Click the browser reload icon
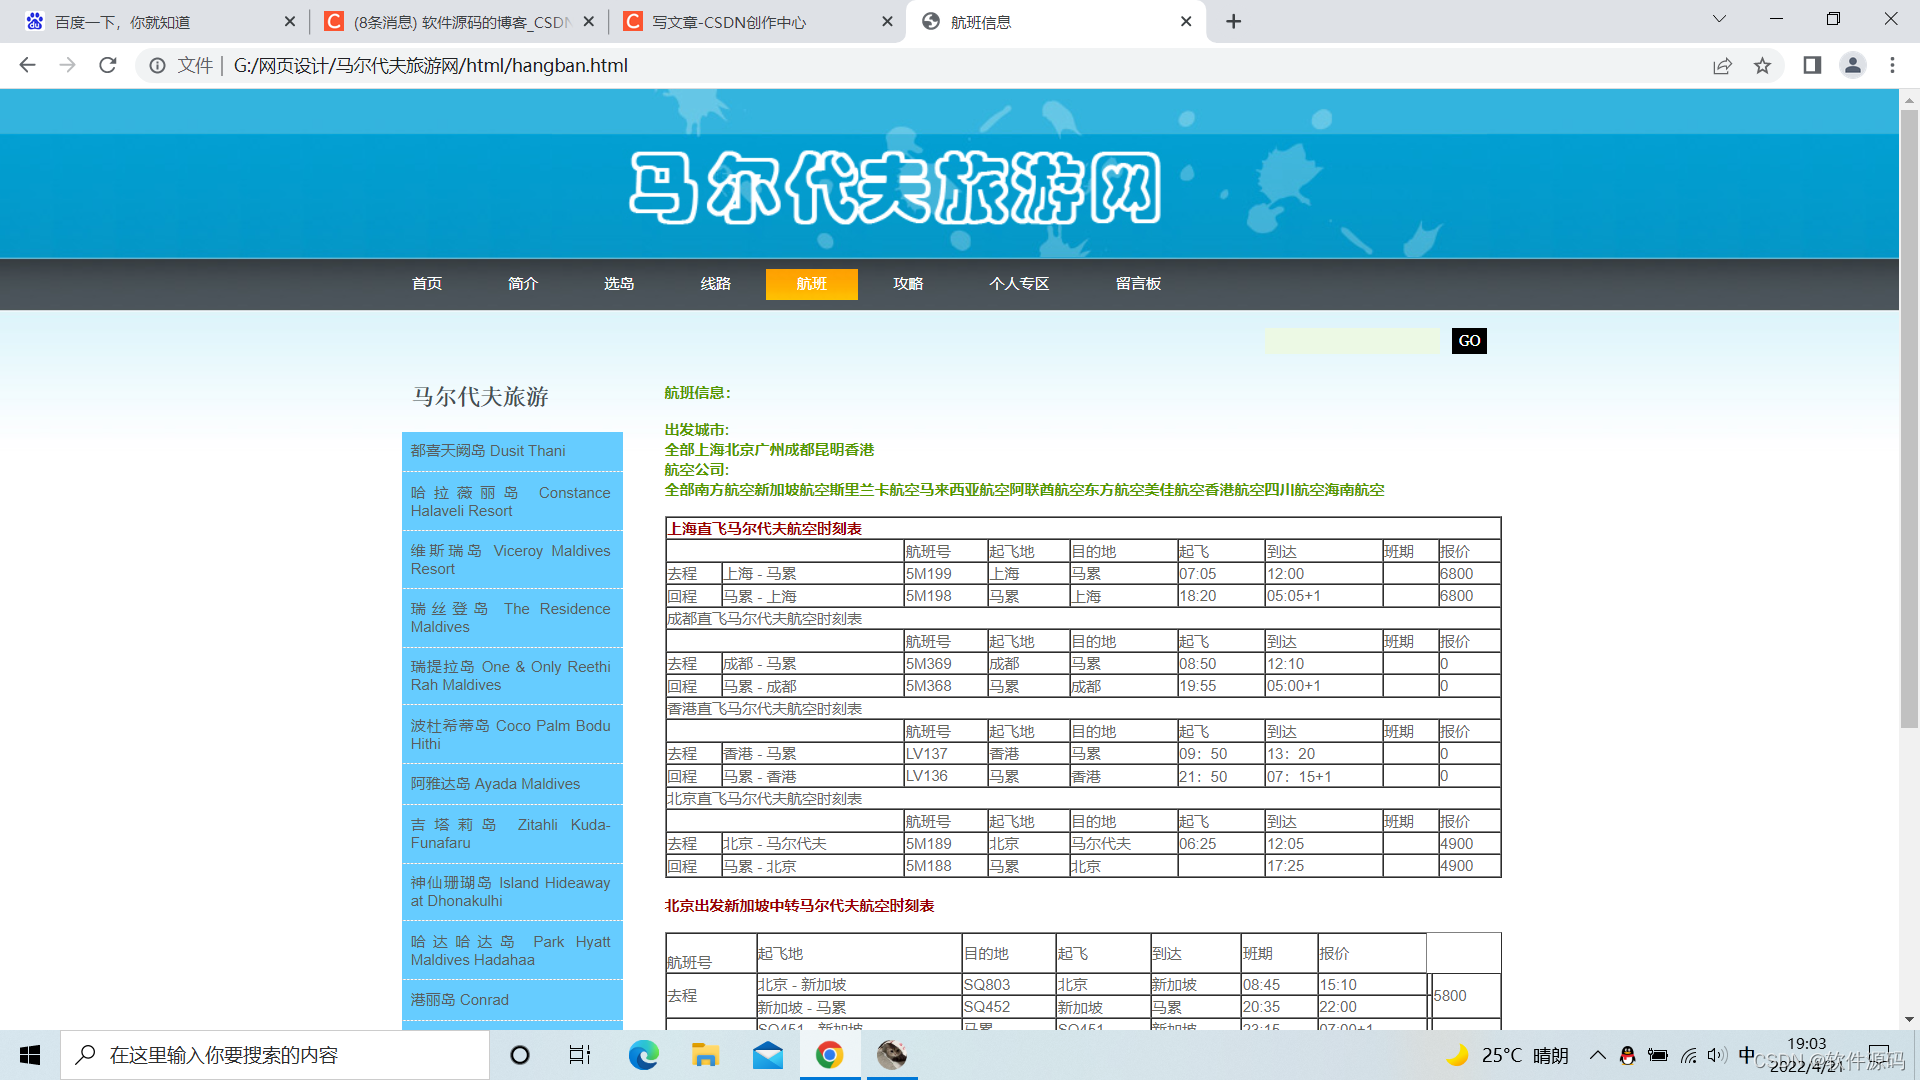The height and width of the screenshot is (1080, 1920). [108, 65]
